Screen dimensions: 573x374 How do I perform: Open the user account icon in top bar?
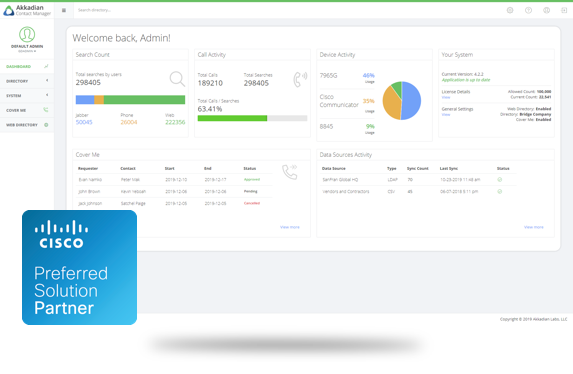[x=546, y=10]
